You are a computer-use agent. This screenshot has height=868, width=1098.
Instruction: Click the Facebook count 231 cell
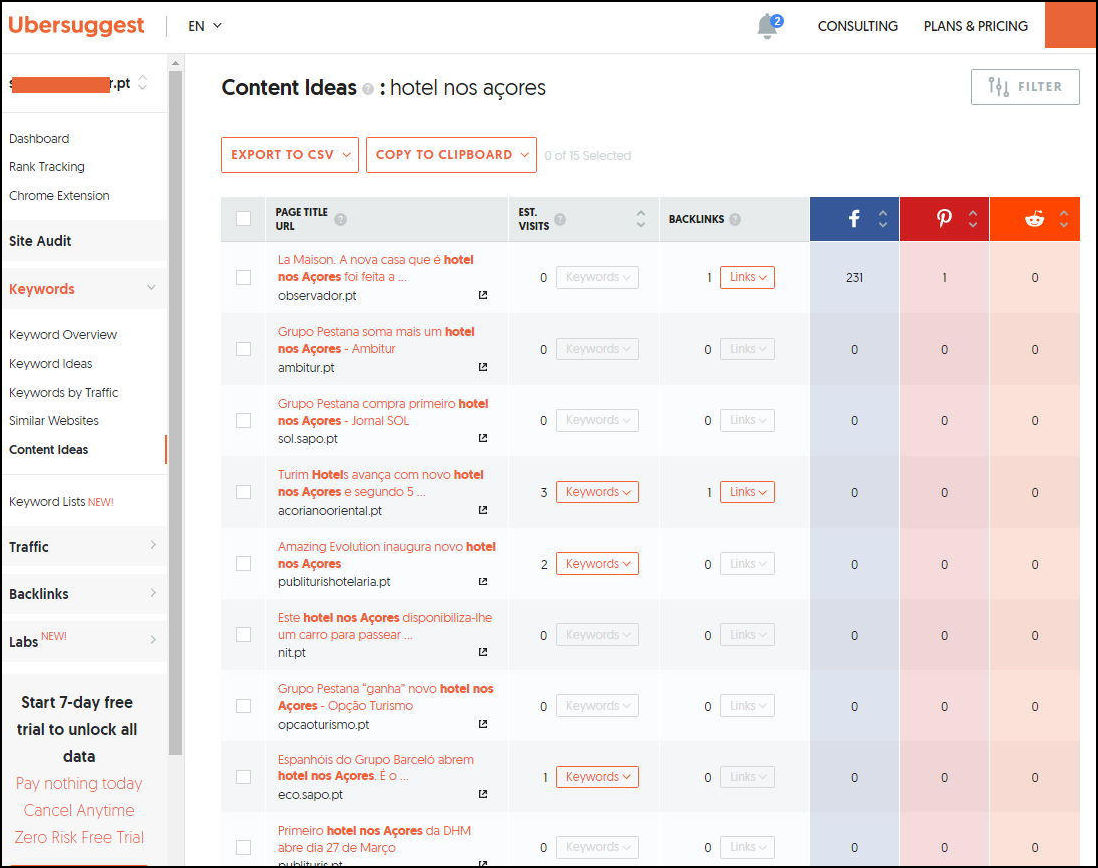click(x=854, y=277)
